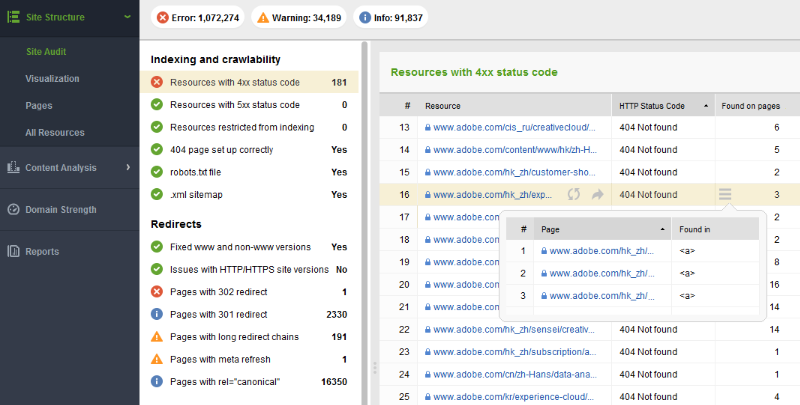800x405 pixels.
Task: Click warning icon beside long redirect chains
Action: click(x=157, y=337)
